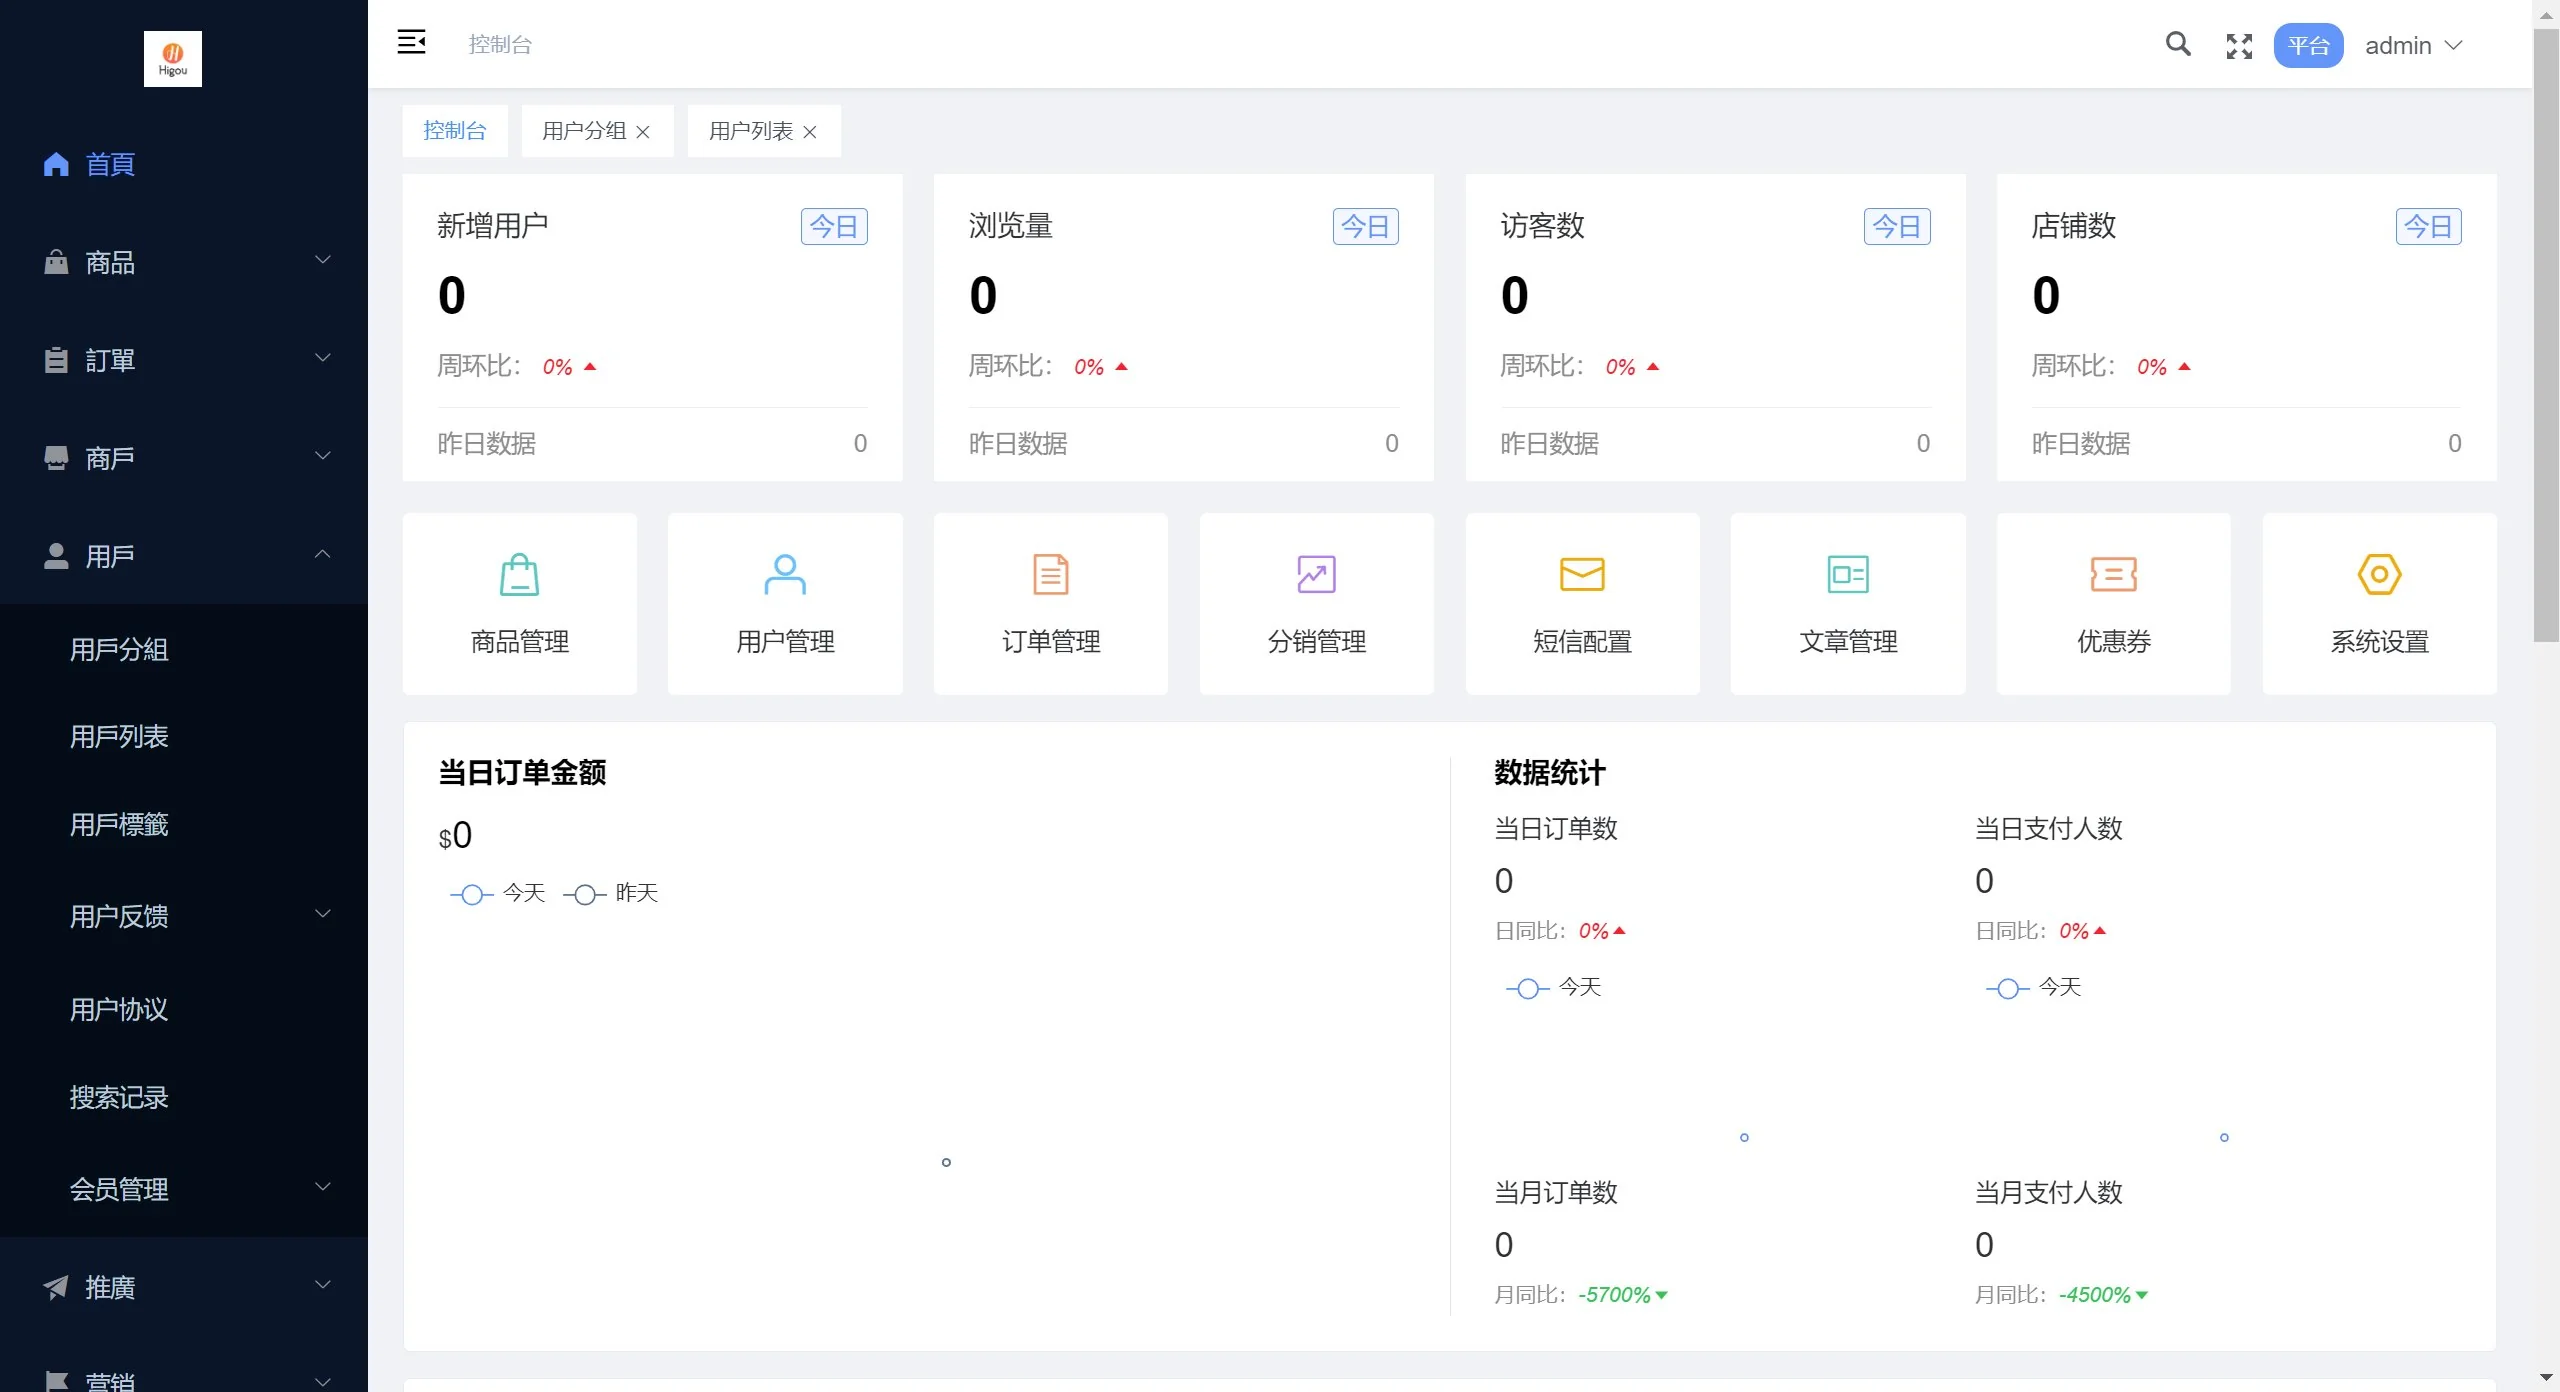Click the collapse sidebar hamburger icon

click(411, 43)
